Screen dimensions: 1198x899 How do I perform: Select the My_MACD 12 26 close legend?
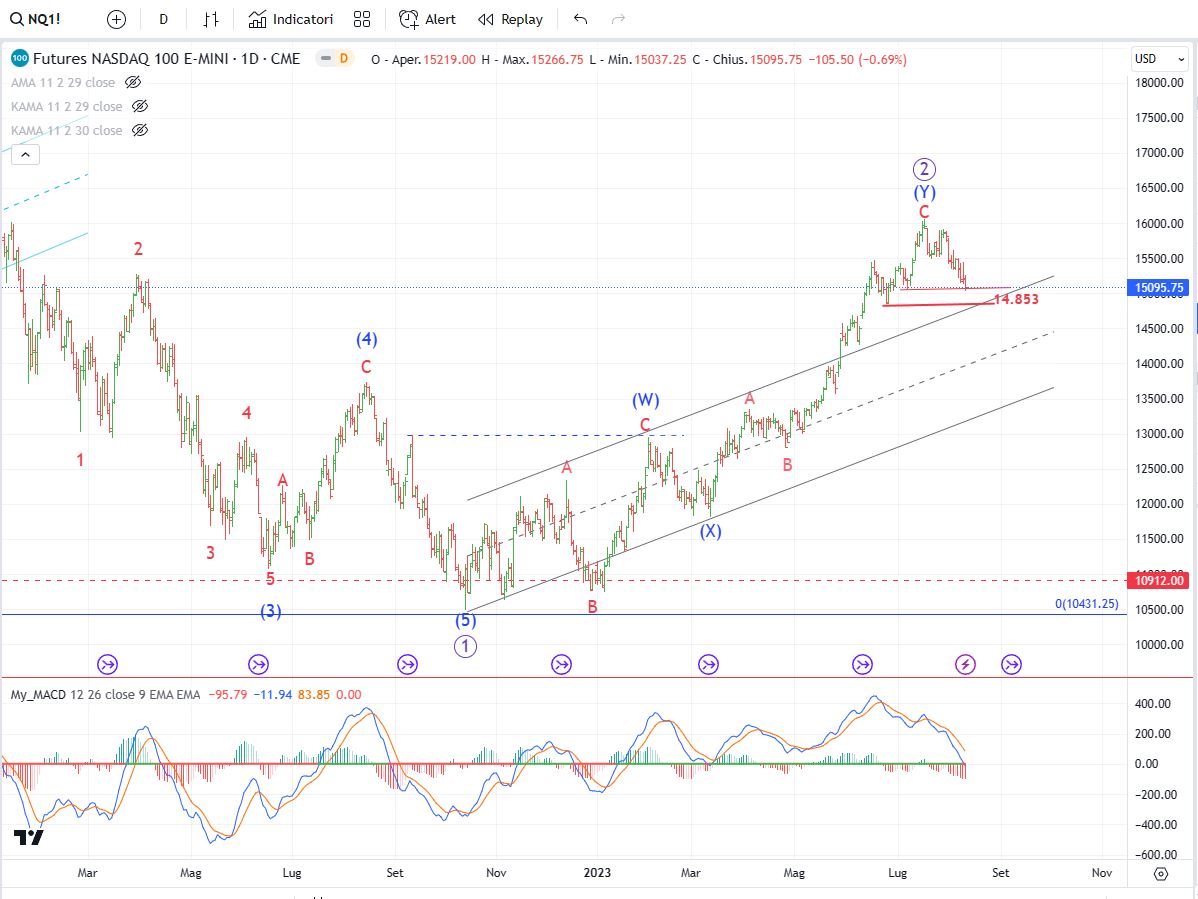(x=105, y=695)
